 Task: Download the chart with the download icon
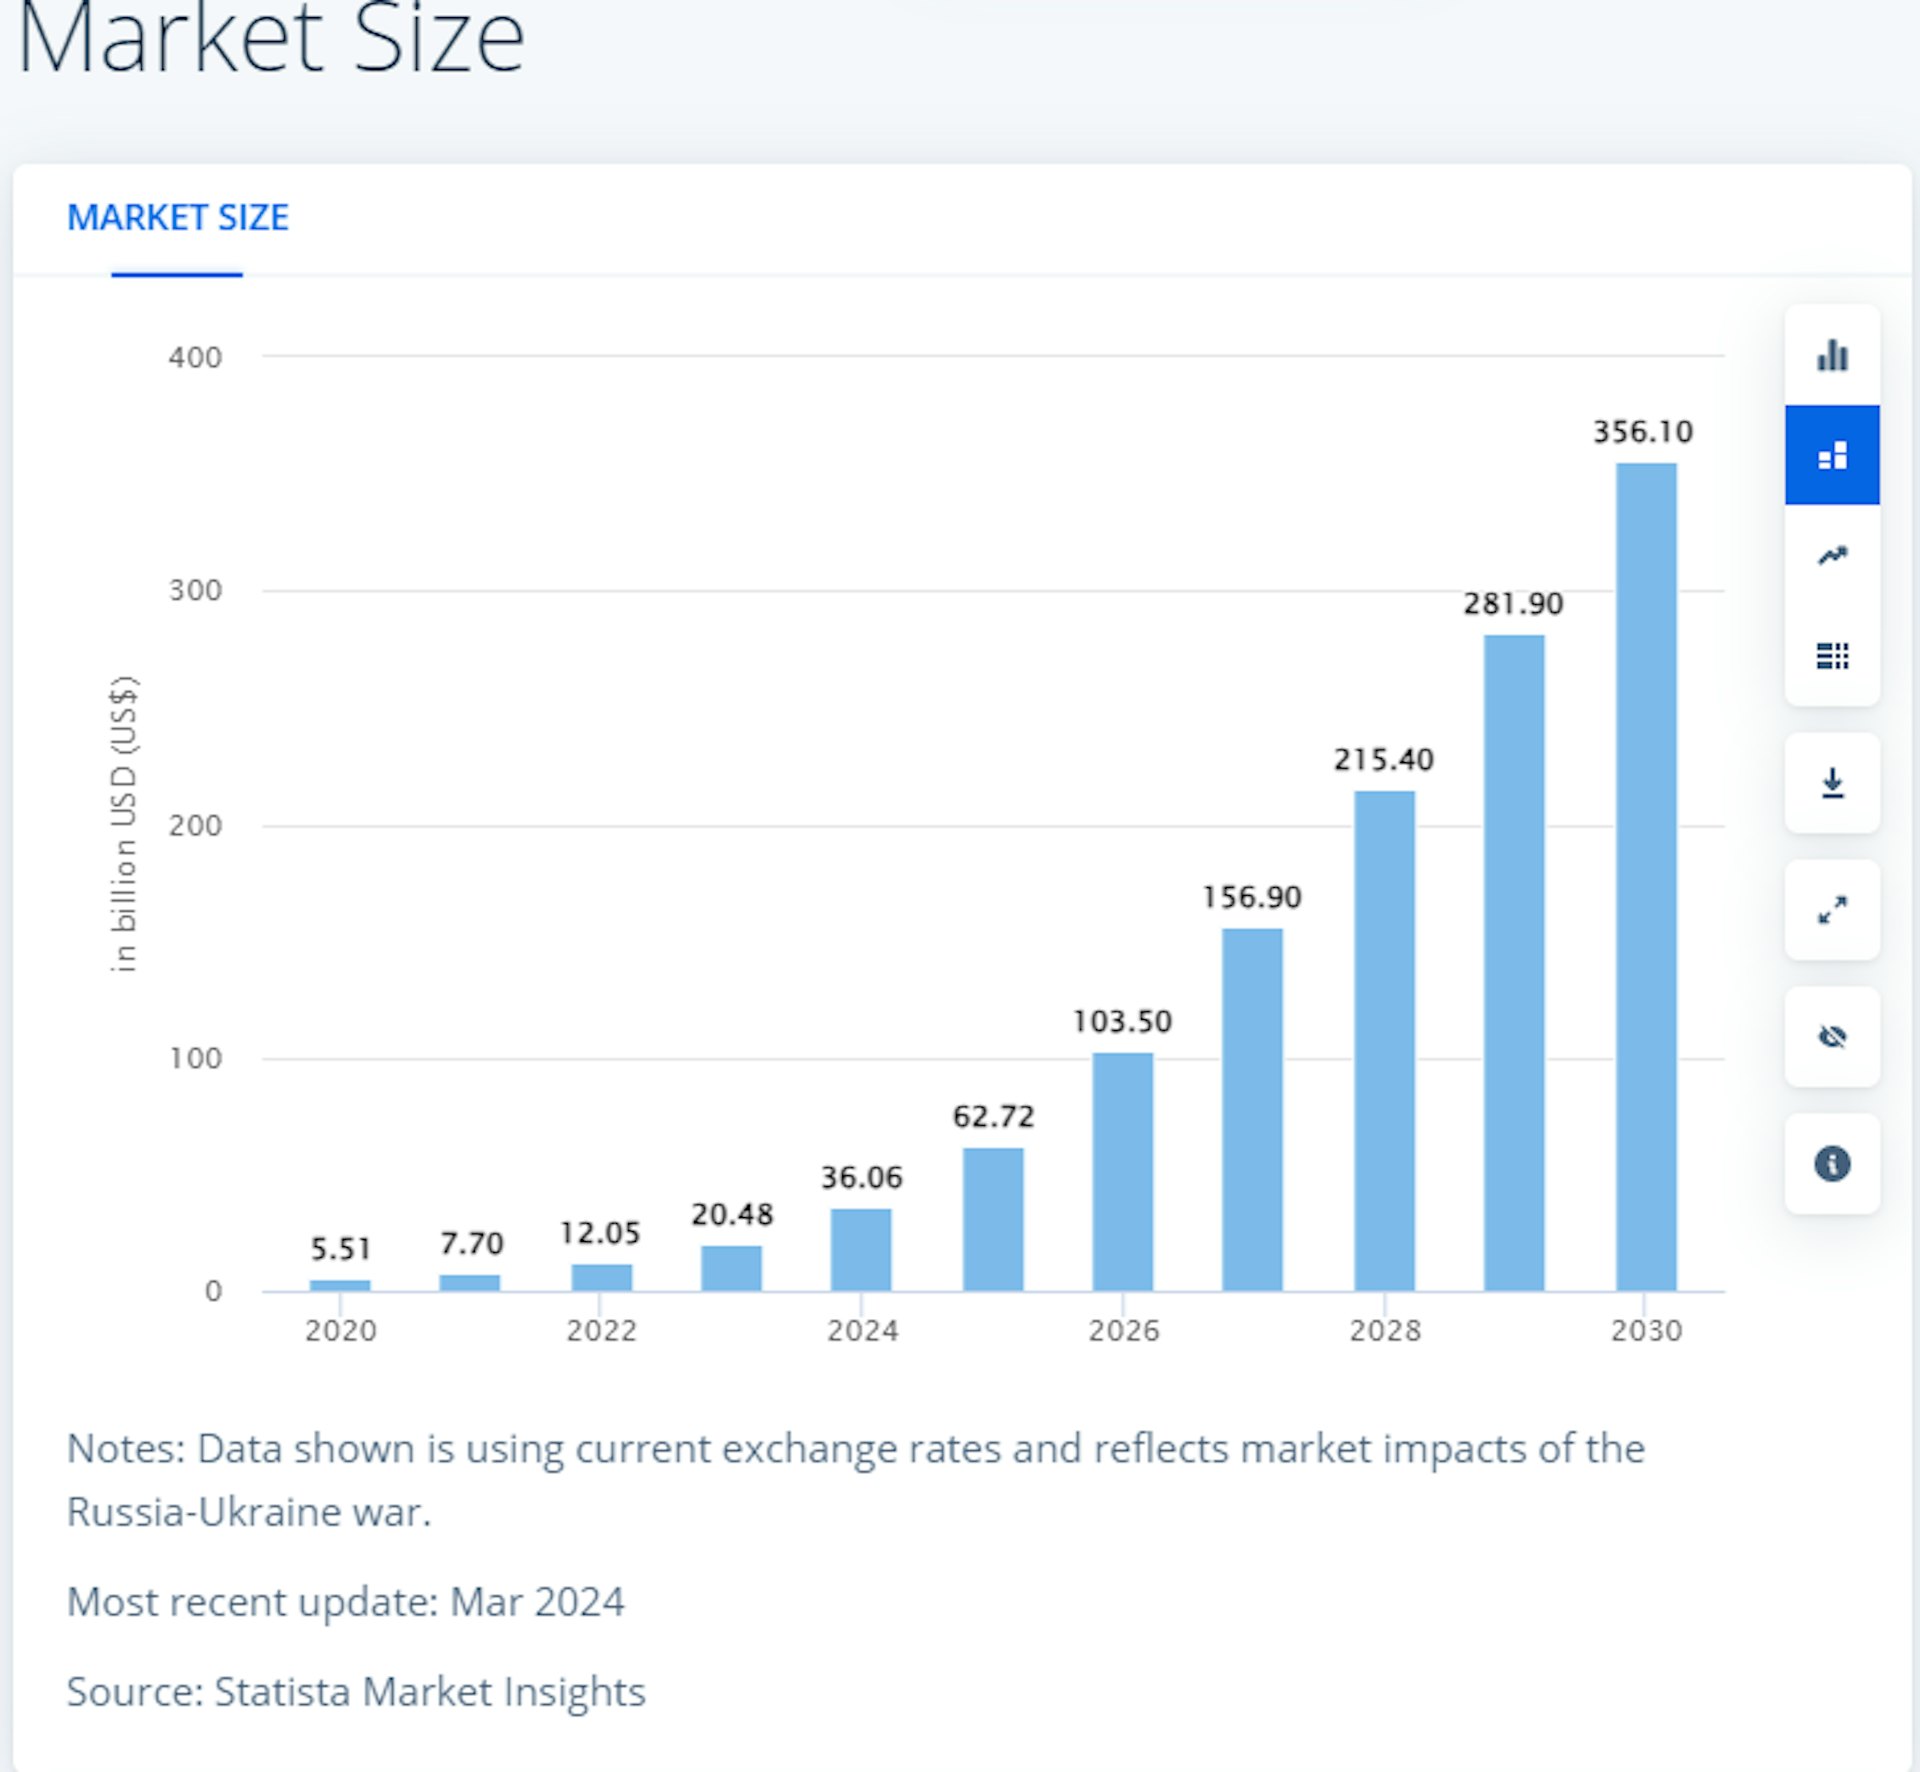pyautogui.click(x=1831, y=782)
